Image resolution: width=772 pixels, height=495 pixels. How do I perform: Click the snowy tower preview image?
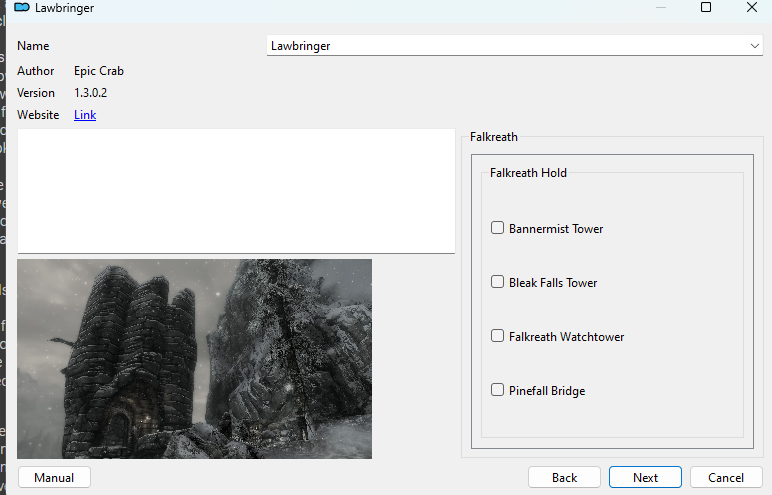(194, 359)
